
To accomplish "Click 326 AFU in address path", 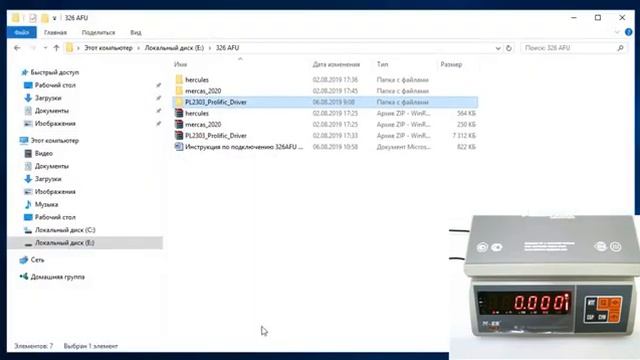I will [227, 48].
